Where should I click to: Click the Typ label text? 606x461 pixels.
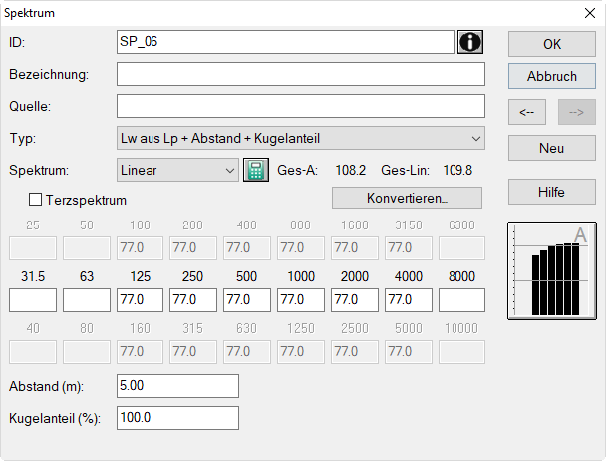click(x=22, y=138)
